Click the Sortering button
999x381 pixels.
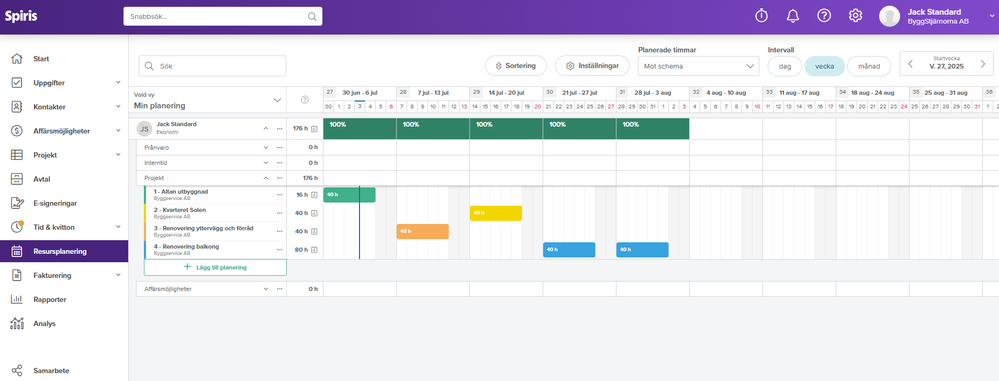(515, 66)
